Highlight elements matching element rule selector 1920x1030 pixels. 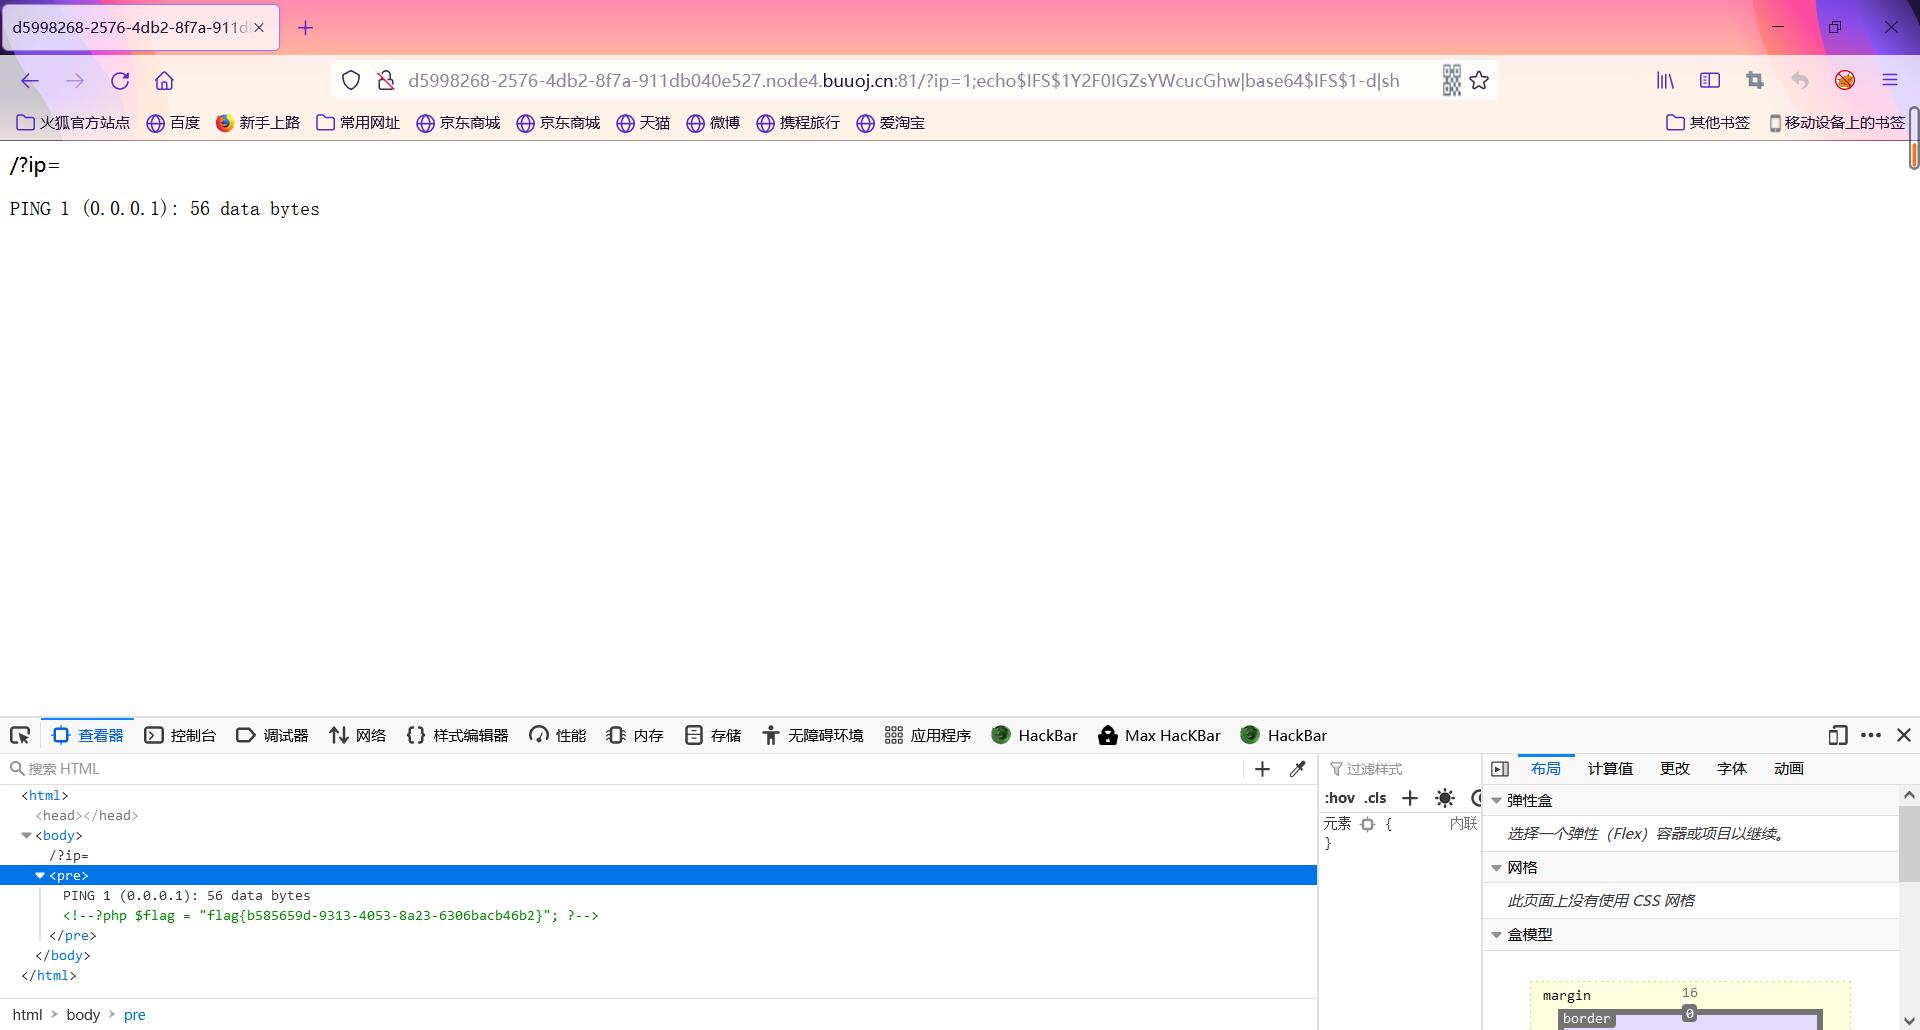coord(1367,824)
